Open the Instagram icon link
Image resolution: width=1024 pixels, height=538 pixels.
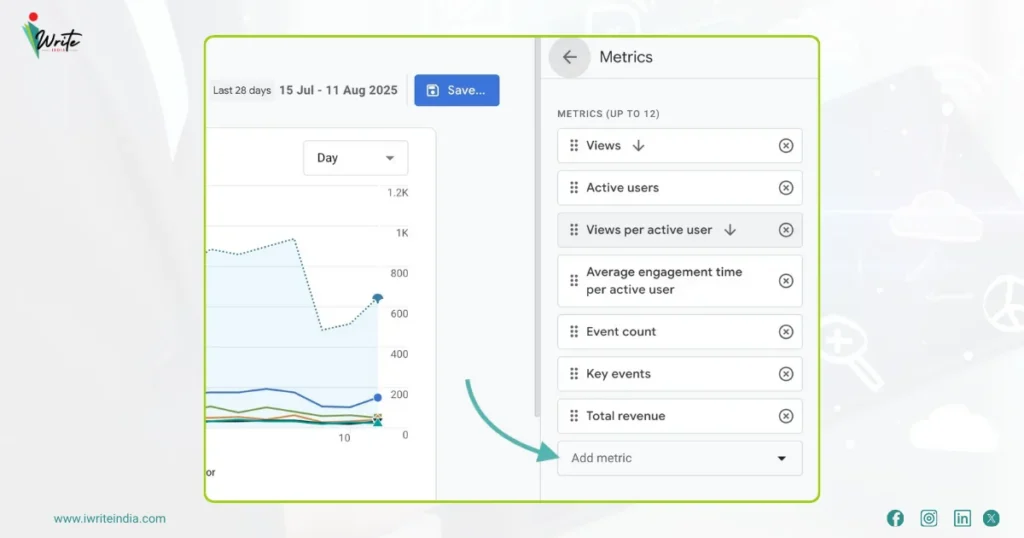point(929,518)
